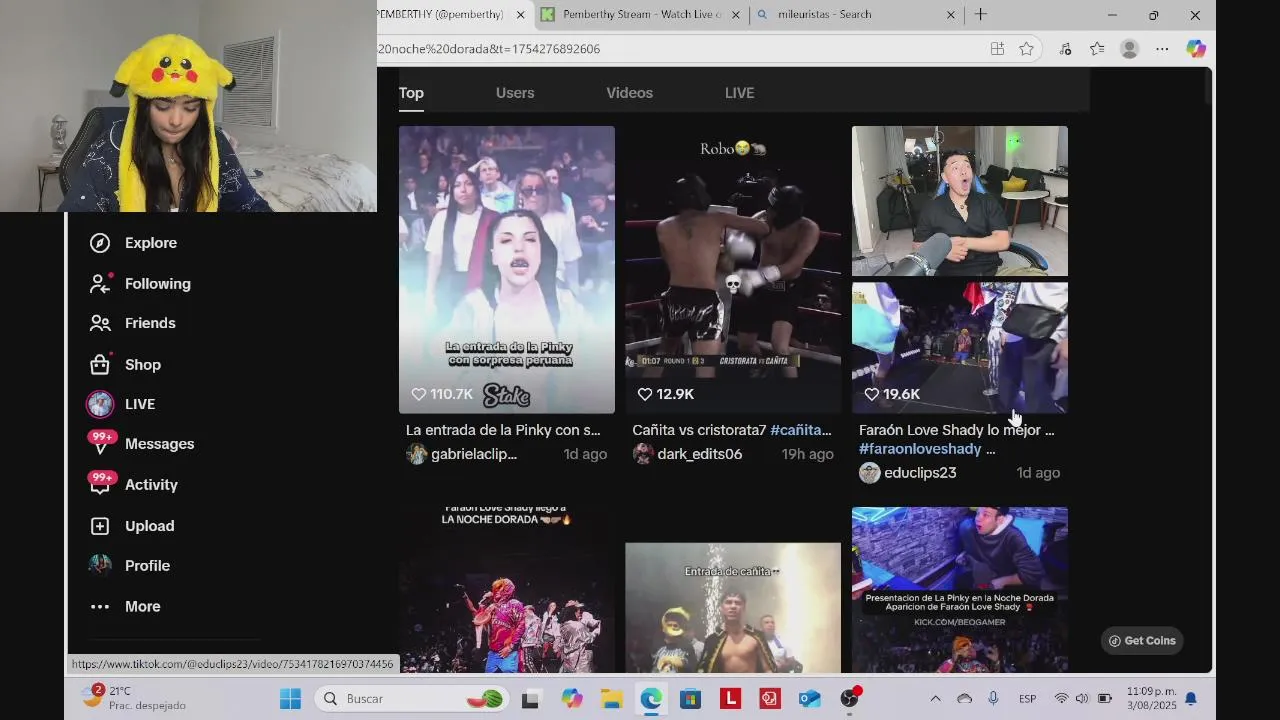The width and height of the screenshot is (1280, 720).
Task: Open the Copilot icon in Edge
Action: 1195,49
